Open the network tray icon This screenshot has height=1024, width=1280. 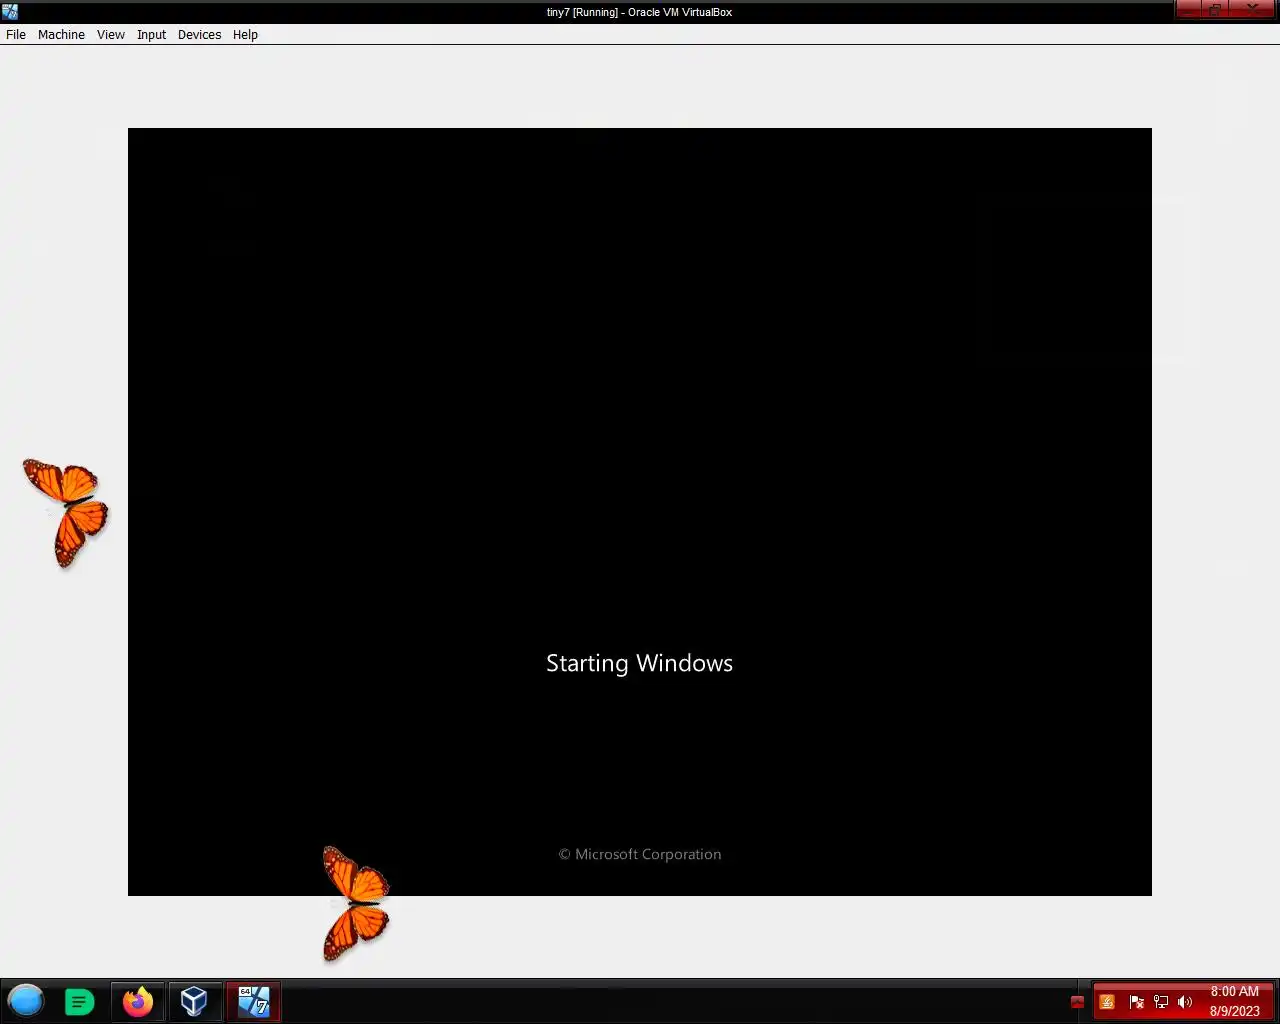pos(1161,1002)
